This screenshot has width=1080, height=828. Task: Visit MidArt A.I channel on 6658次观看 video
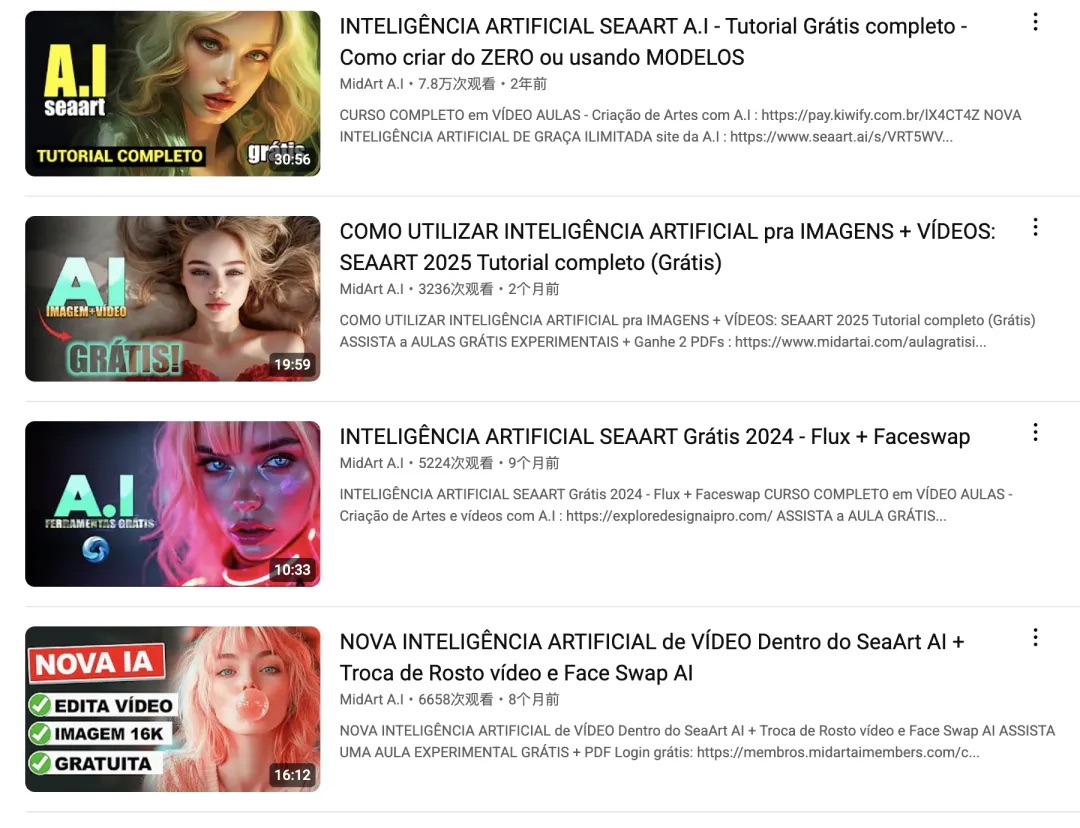371,699
